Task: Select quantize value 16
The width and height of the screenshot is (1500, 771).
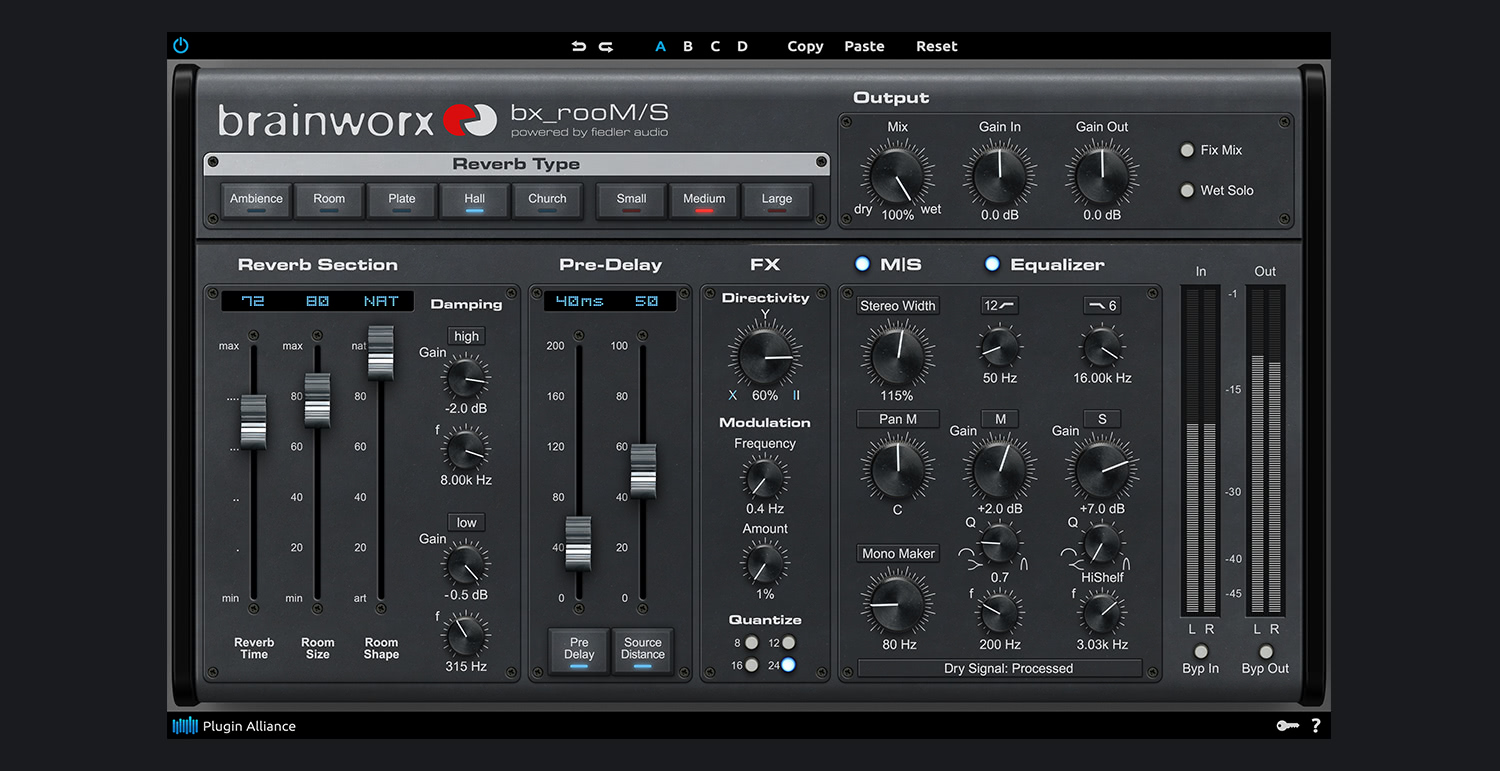Action: coord(752,665)
